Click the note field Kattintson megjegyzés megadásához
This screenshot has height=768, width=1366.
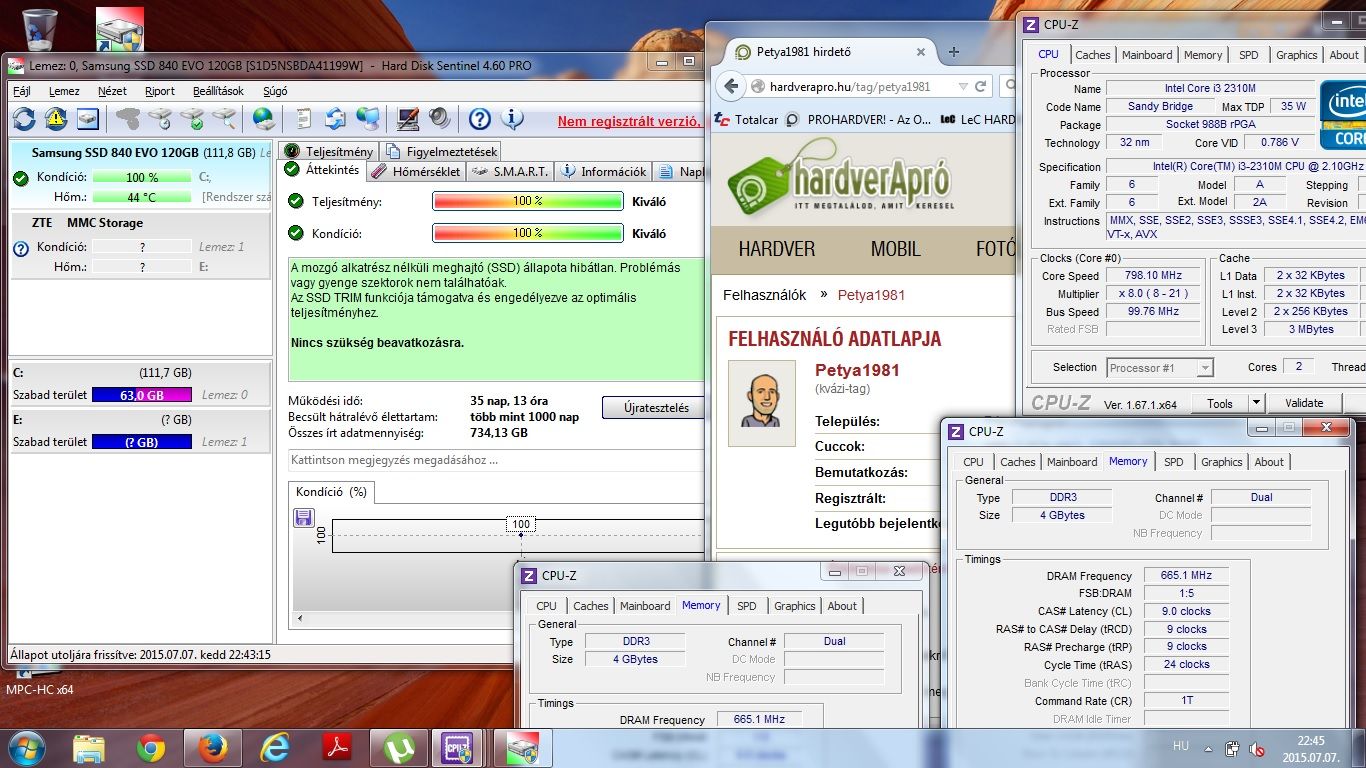[x=496, y=460]
